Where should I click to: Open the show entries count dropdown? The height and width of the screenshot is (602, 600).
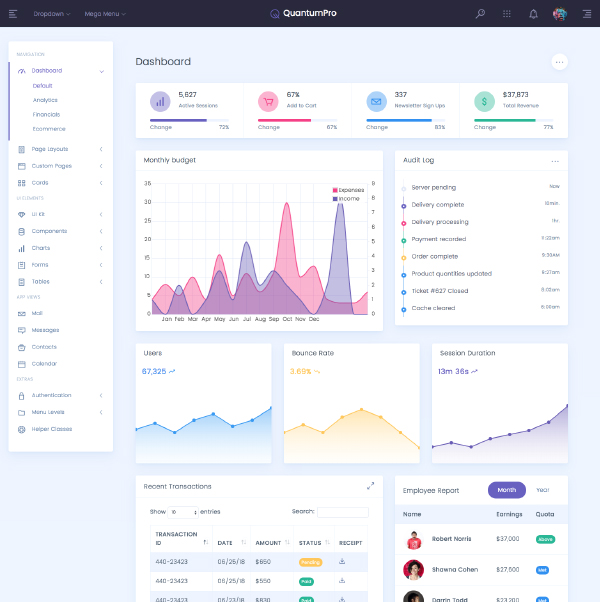pyautogui.click(x=183, y=512)
